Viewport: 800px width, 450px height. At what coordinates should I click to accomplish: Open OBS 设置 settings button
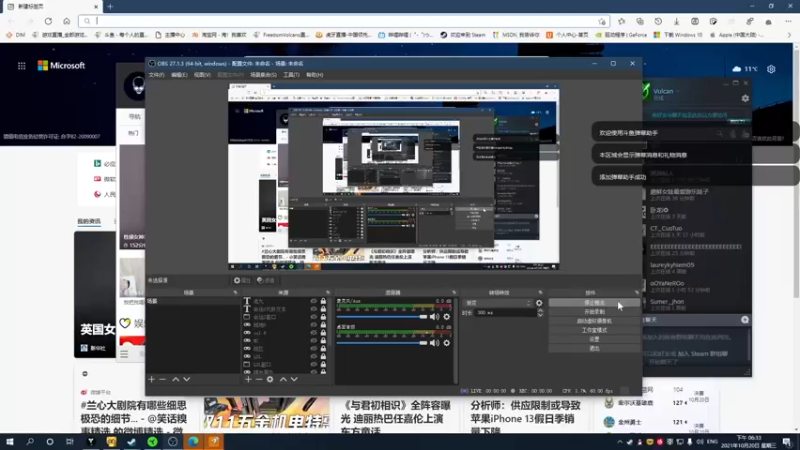tap(594, 339)
